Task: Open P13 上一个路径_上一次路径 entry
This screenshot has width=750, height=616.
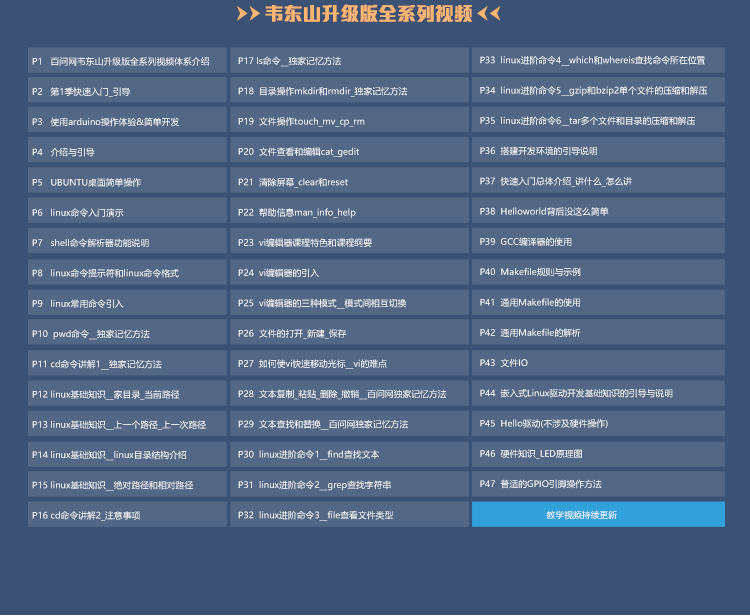Action: pyautogui.click(x=127, y=424)
